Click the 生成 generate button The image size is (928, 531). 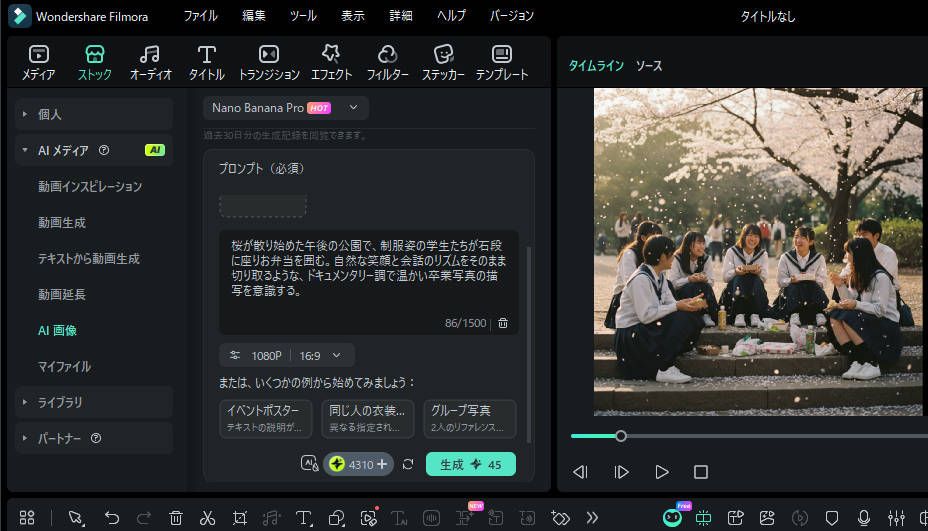click(470, 464)
